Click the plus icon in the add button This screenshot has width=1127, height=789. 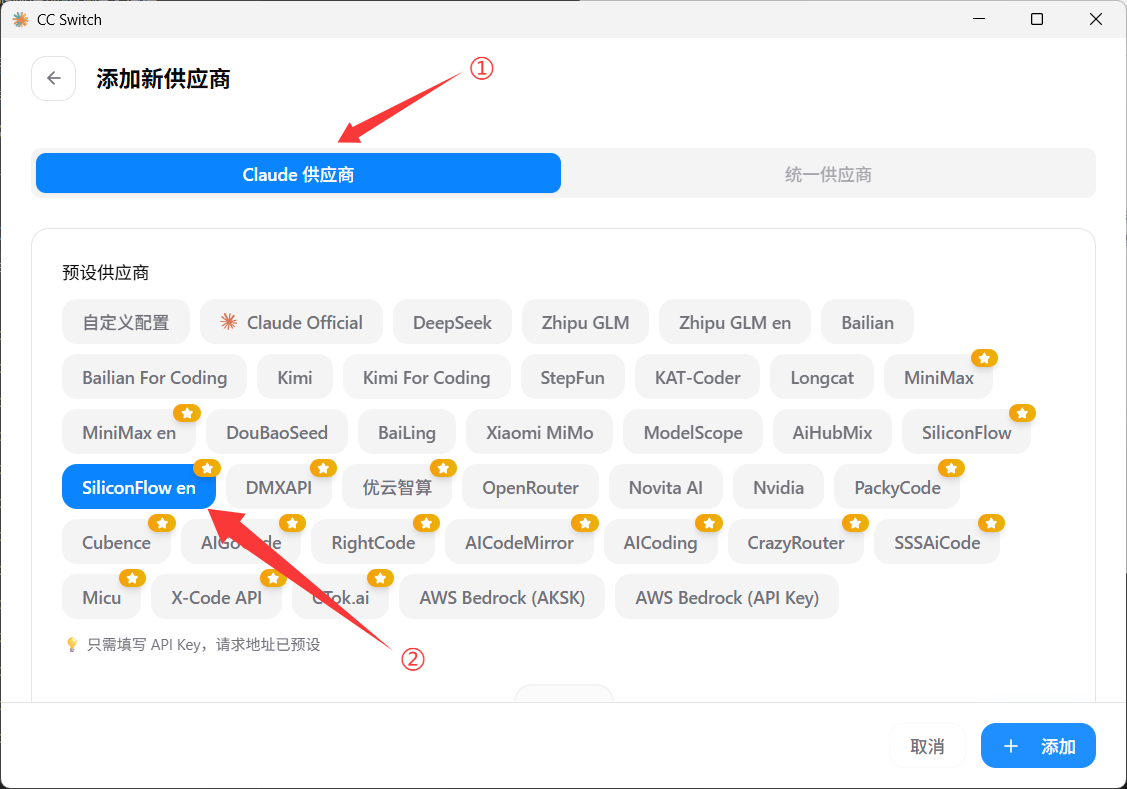click(1011, 747)
